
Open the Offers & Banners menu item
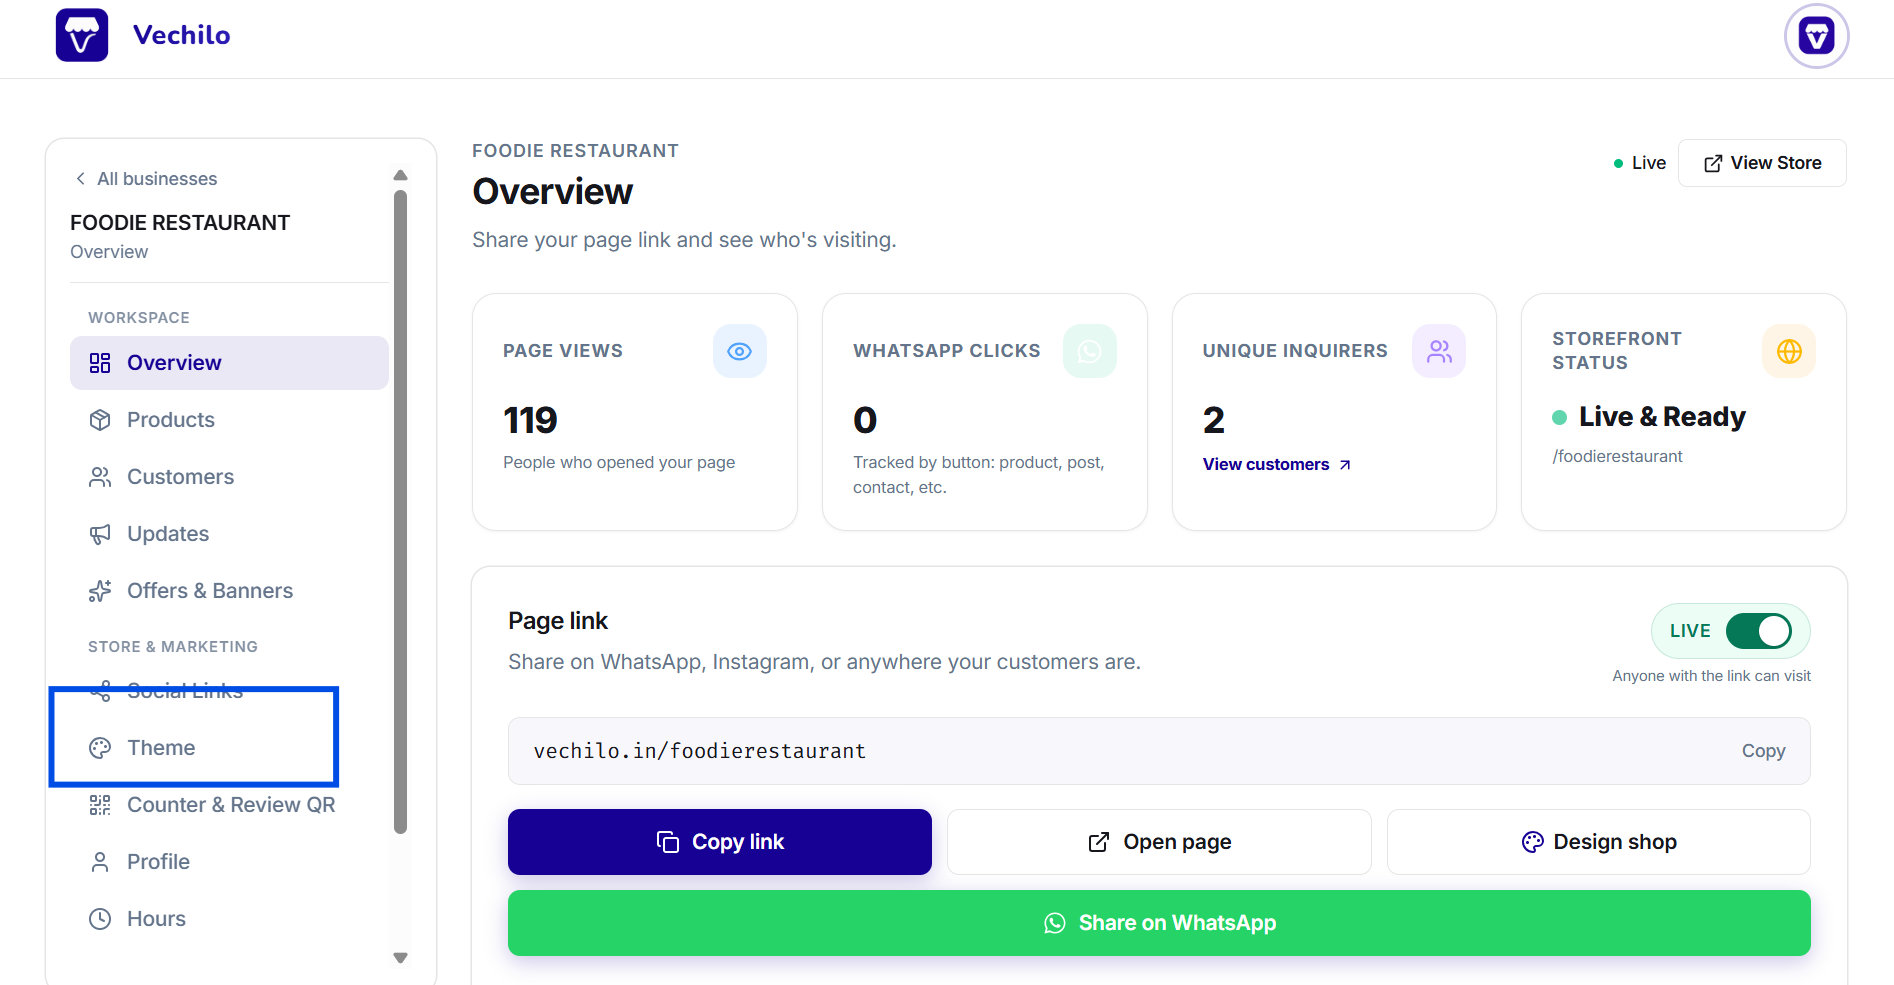(229, 591)
